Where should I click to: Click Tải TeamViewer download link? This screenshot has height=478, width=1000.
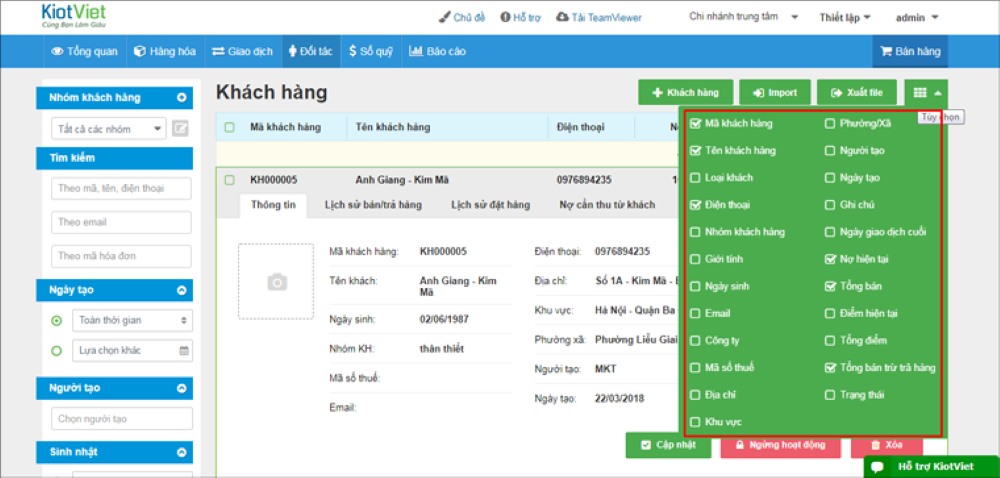[x=599, y=18]
